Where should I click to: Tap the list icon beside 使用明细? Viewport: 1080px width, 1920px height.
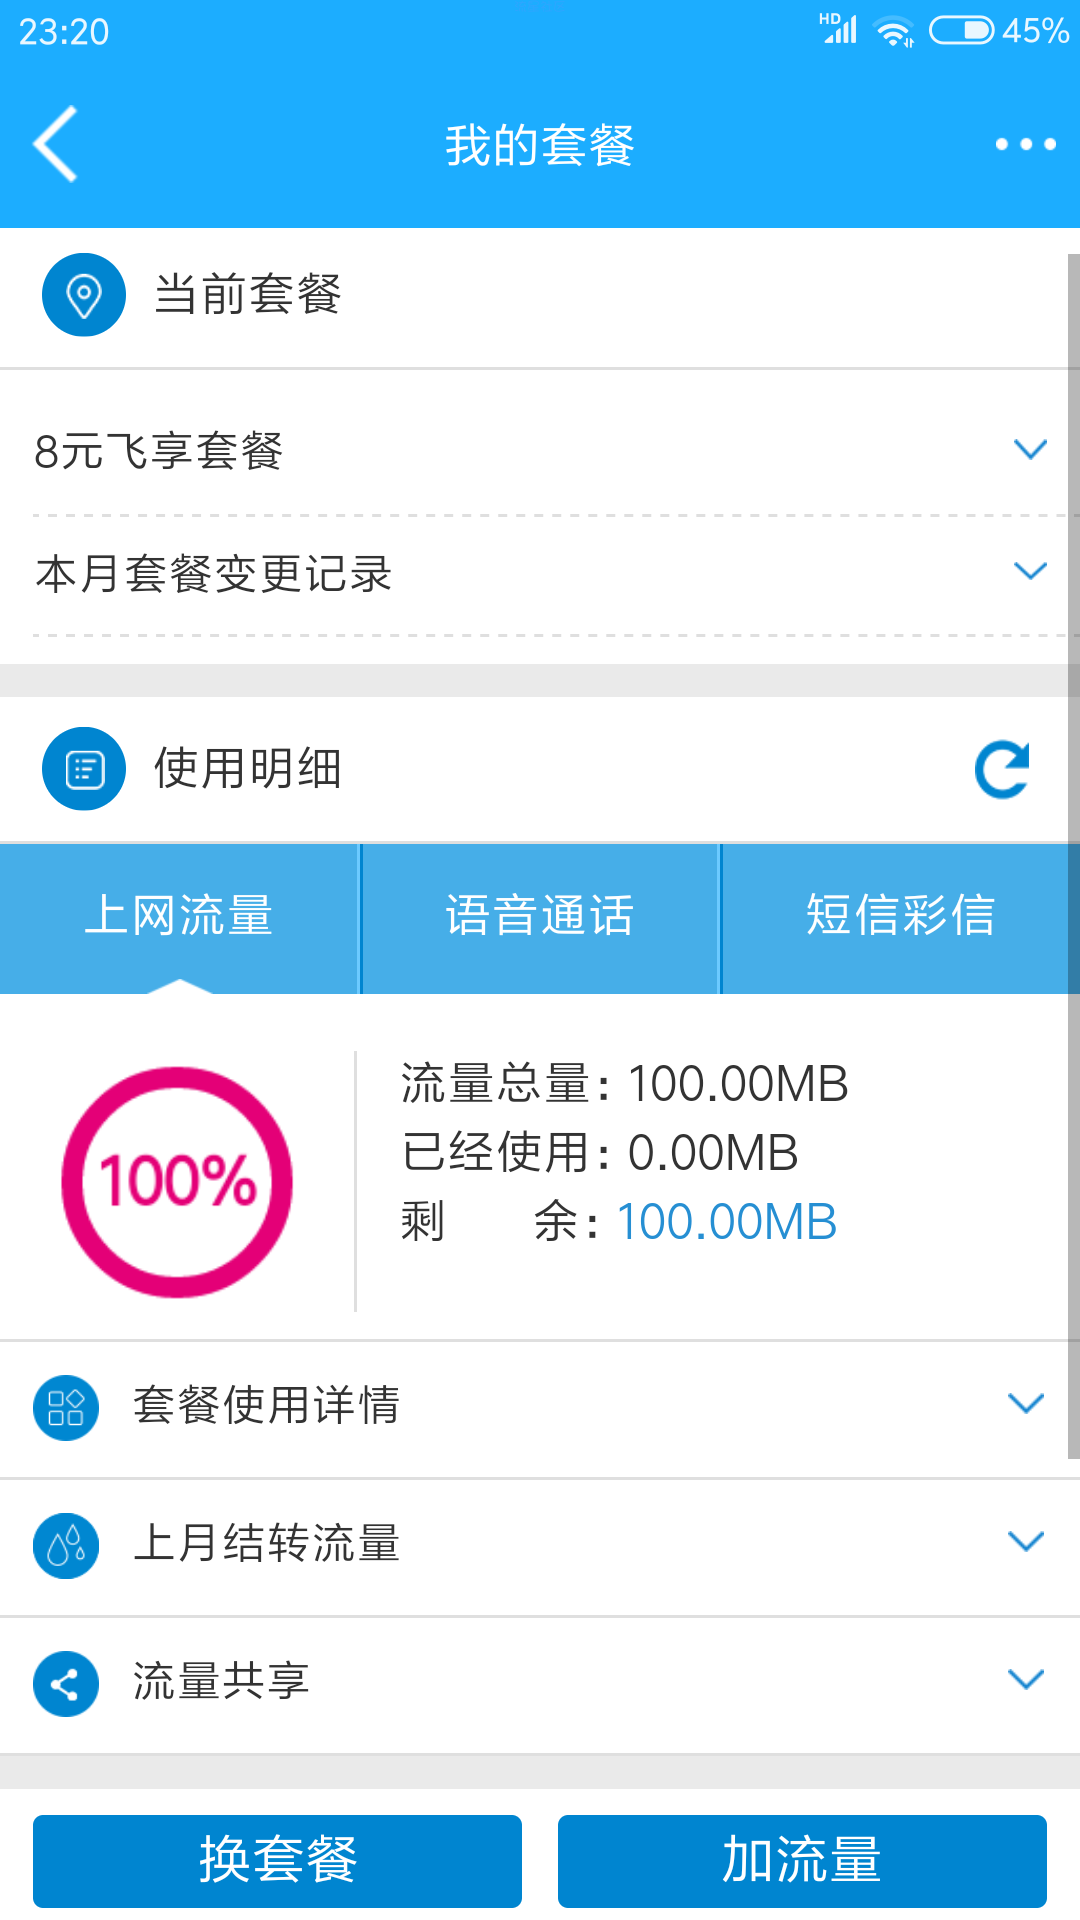pyautogui.click(x=84, y=768)
